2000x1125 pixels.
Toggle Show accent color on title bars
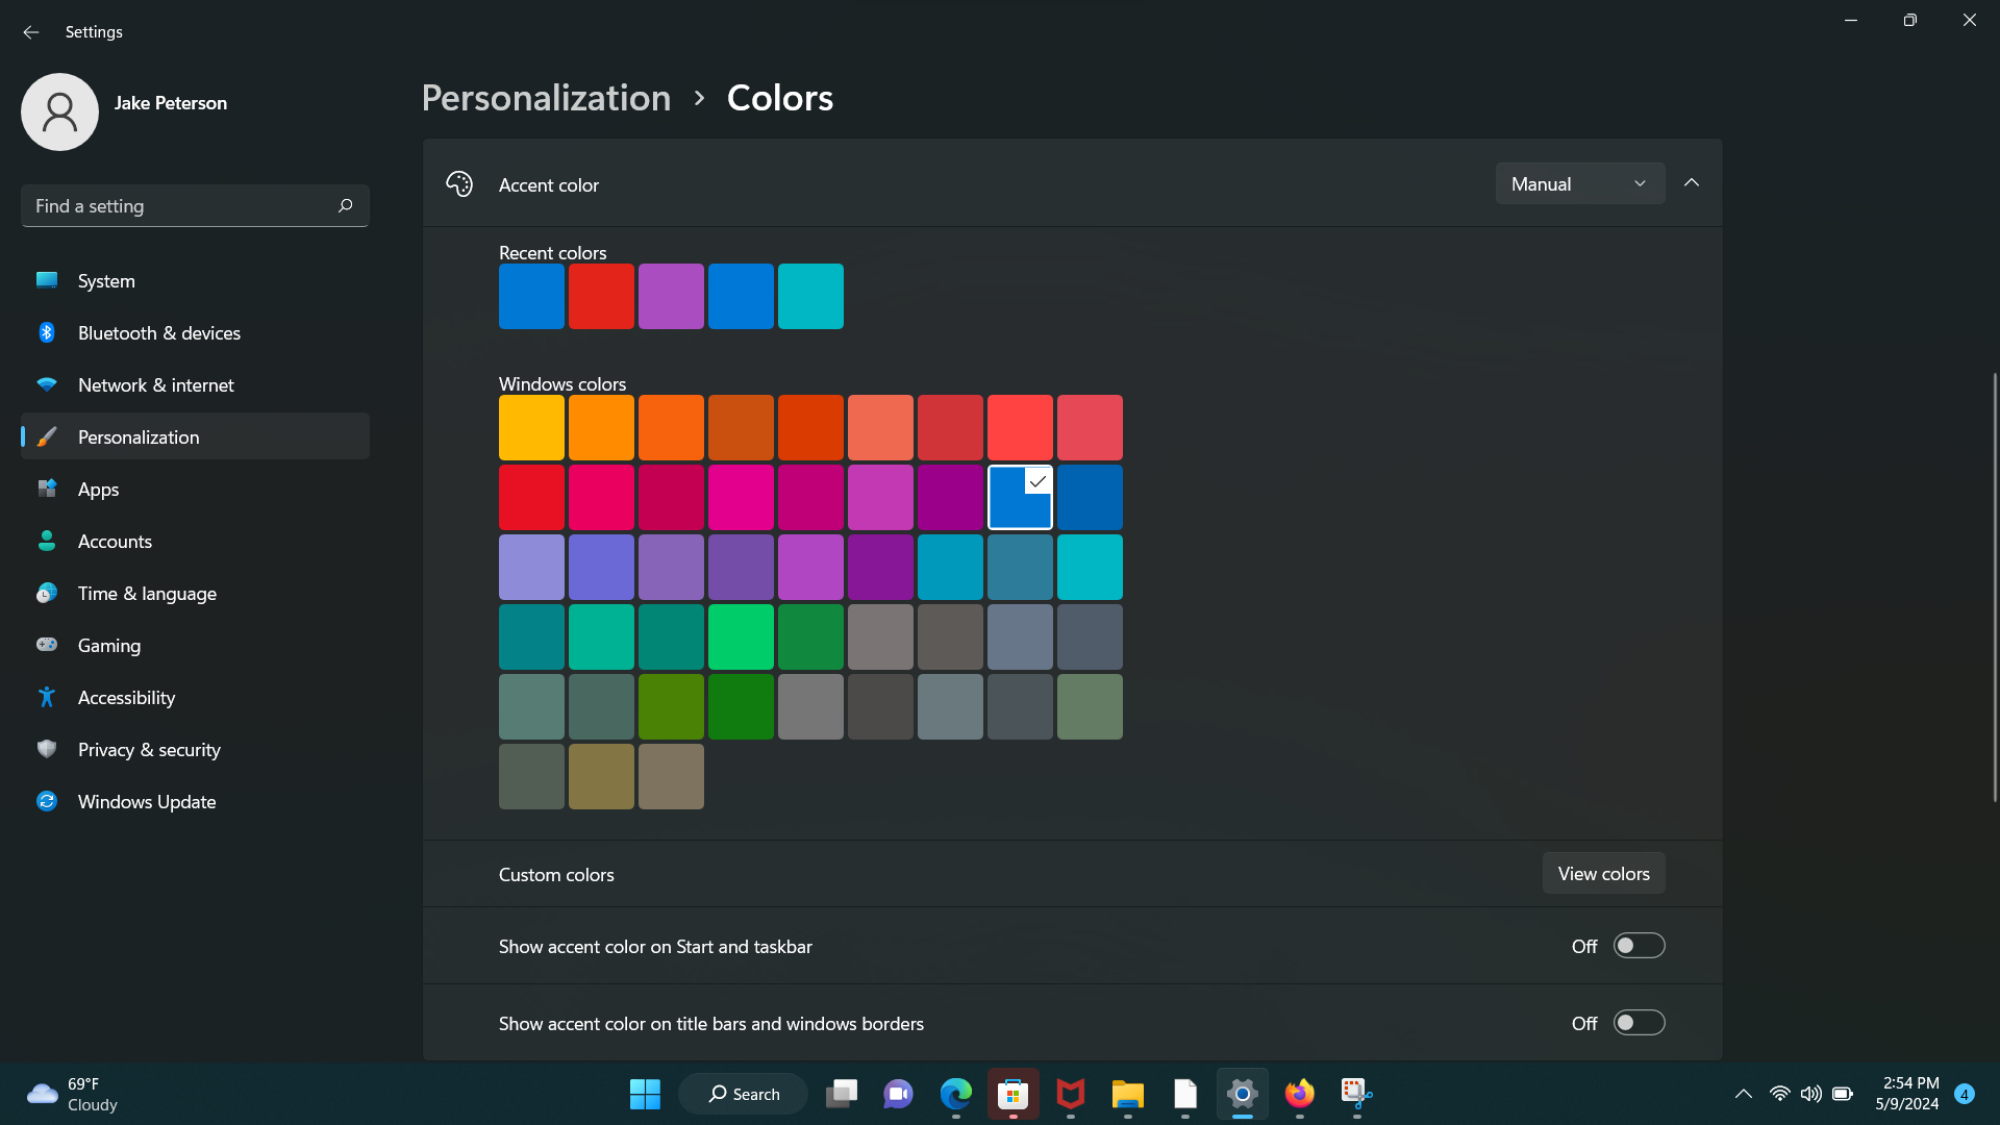point(1639,1023)
